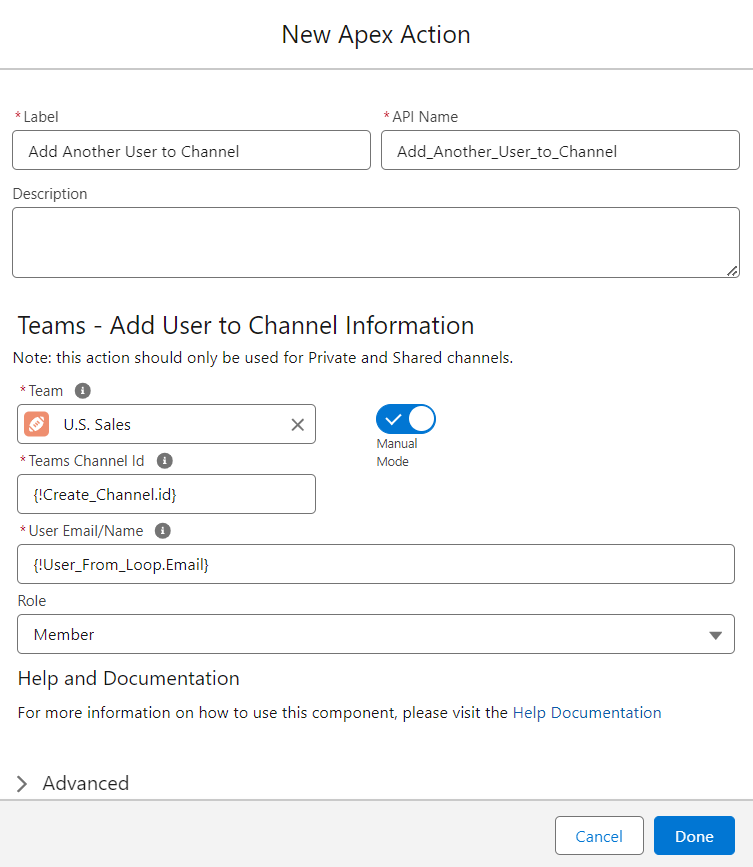
Task: Expand the Advanced section
Action: click(x=74, y=784)
